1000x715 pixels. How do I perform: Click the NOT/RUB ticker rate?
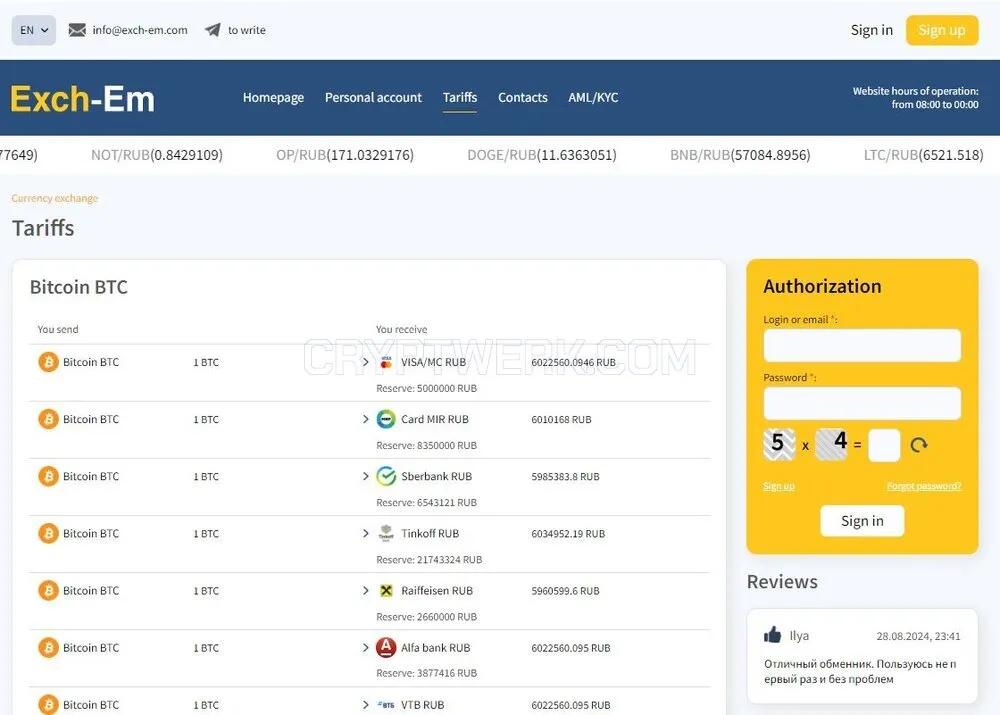click(157, 155)
